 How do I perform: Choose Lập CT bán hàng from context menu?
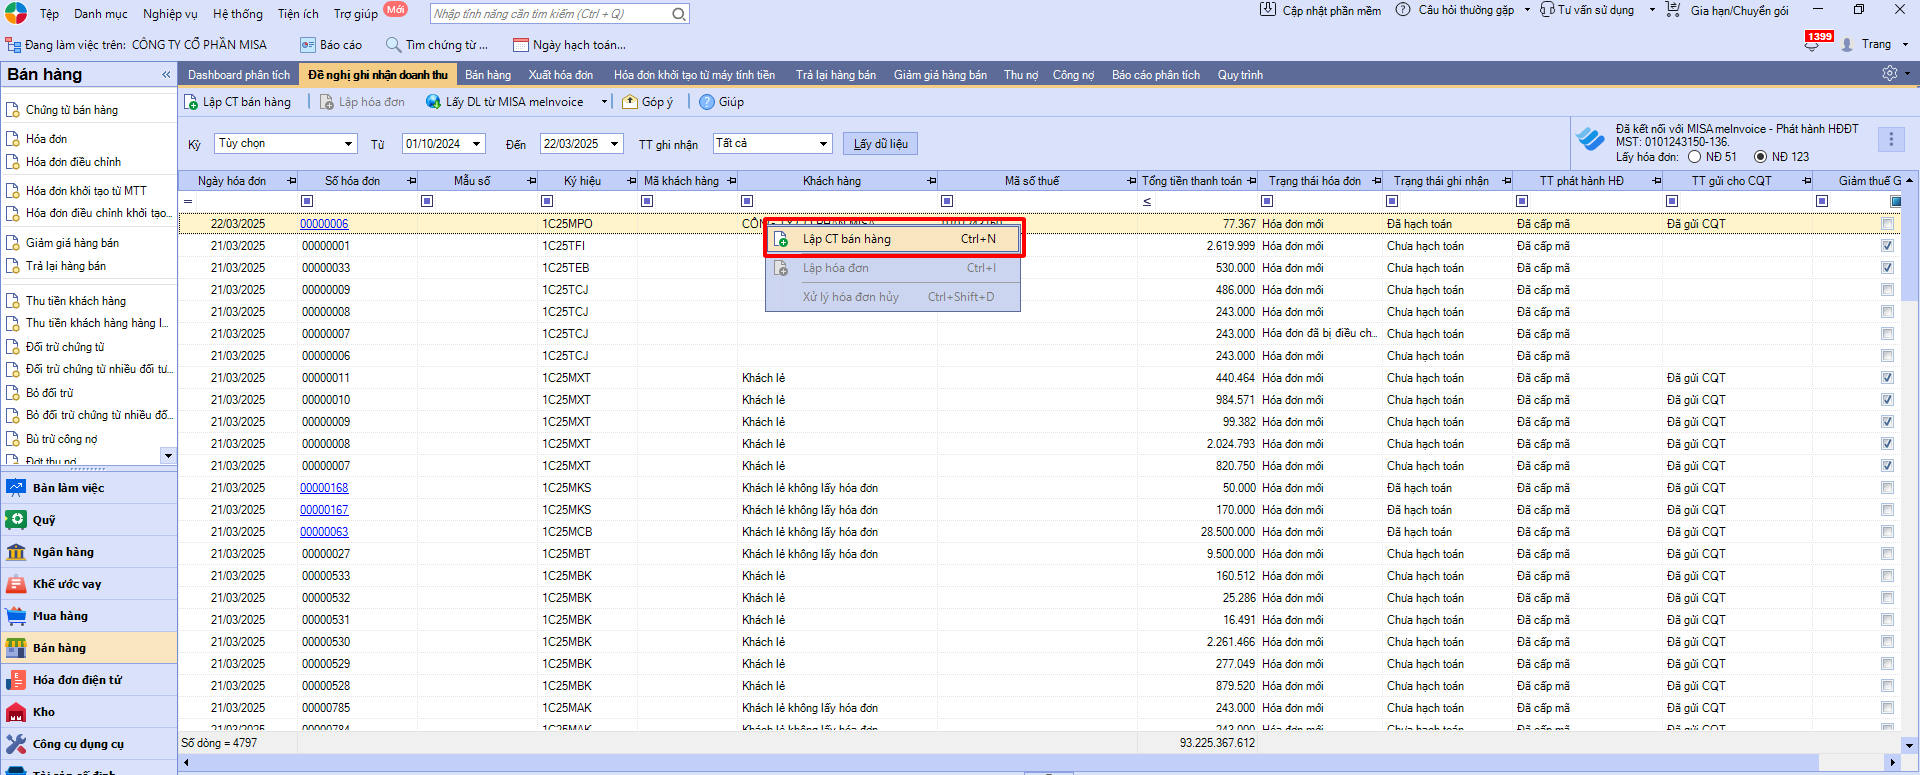click(x=846, y=239)
